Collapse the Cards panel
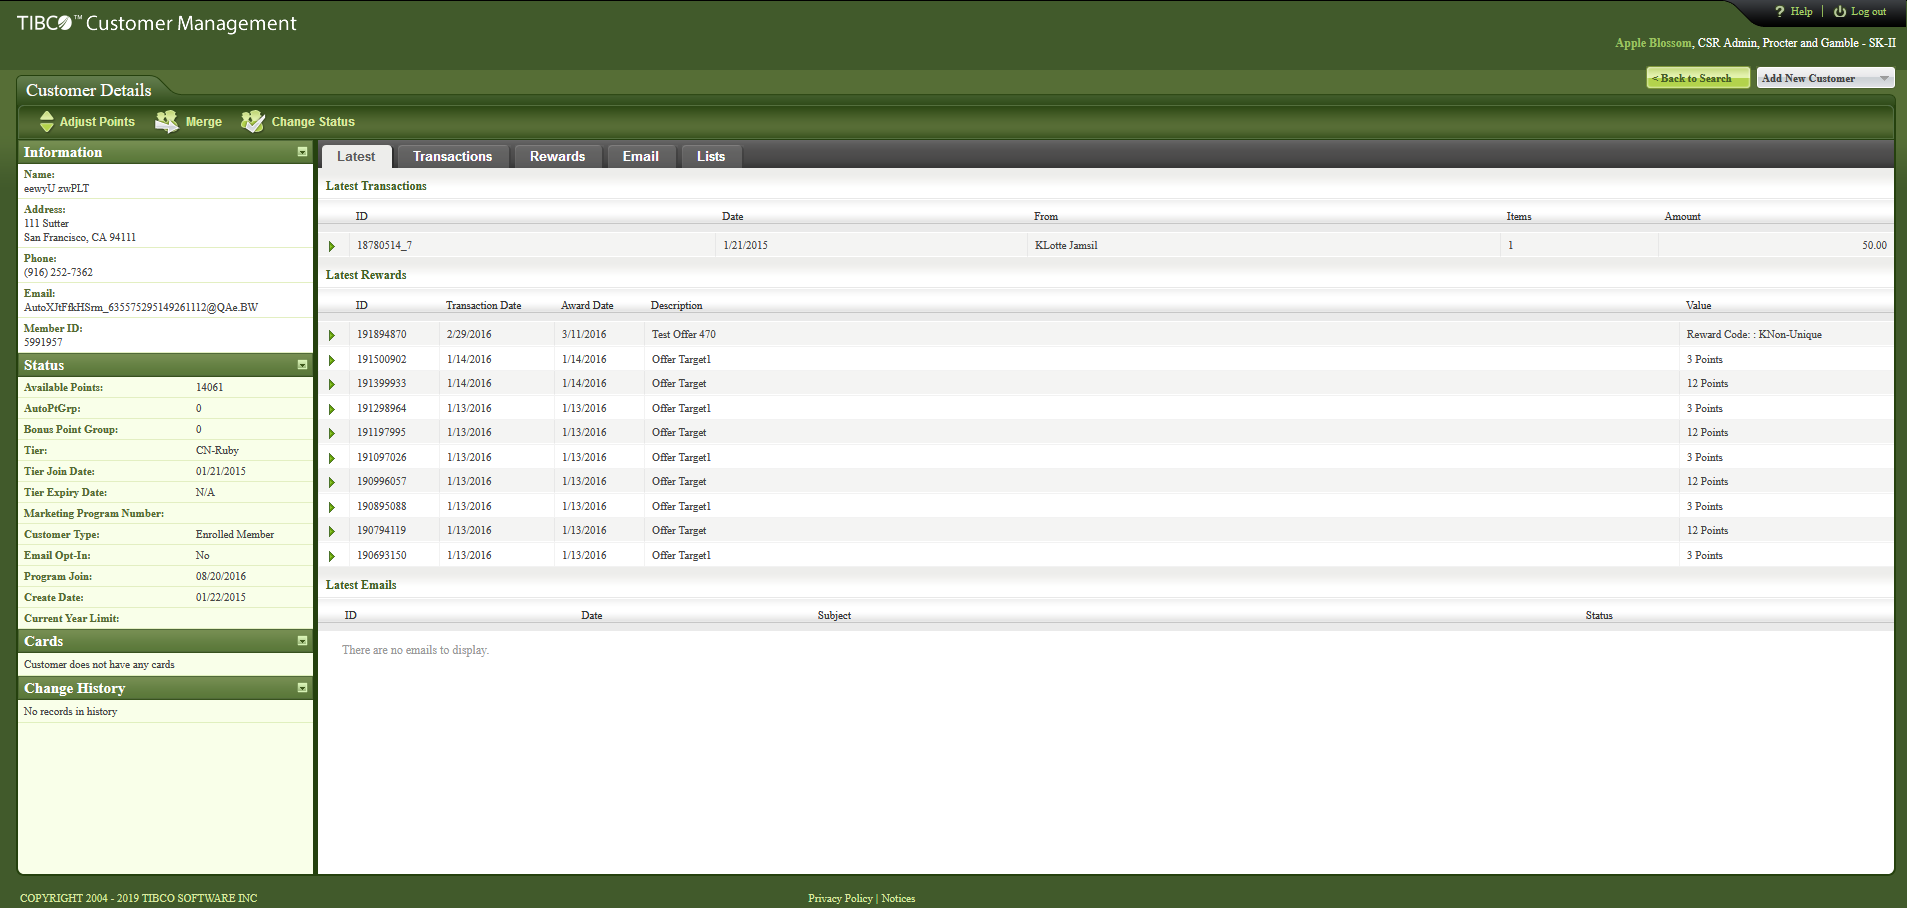Screen dimensions: 1907x908 click(302, 641)
